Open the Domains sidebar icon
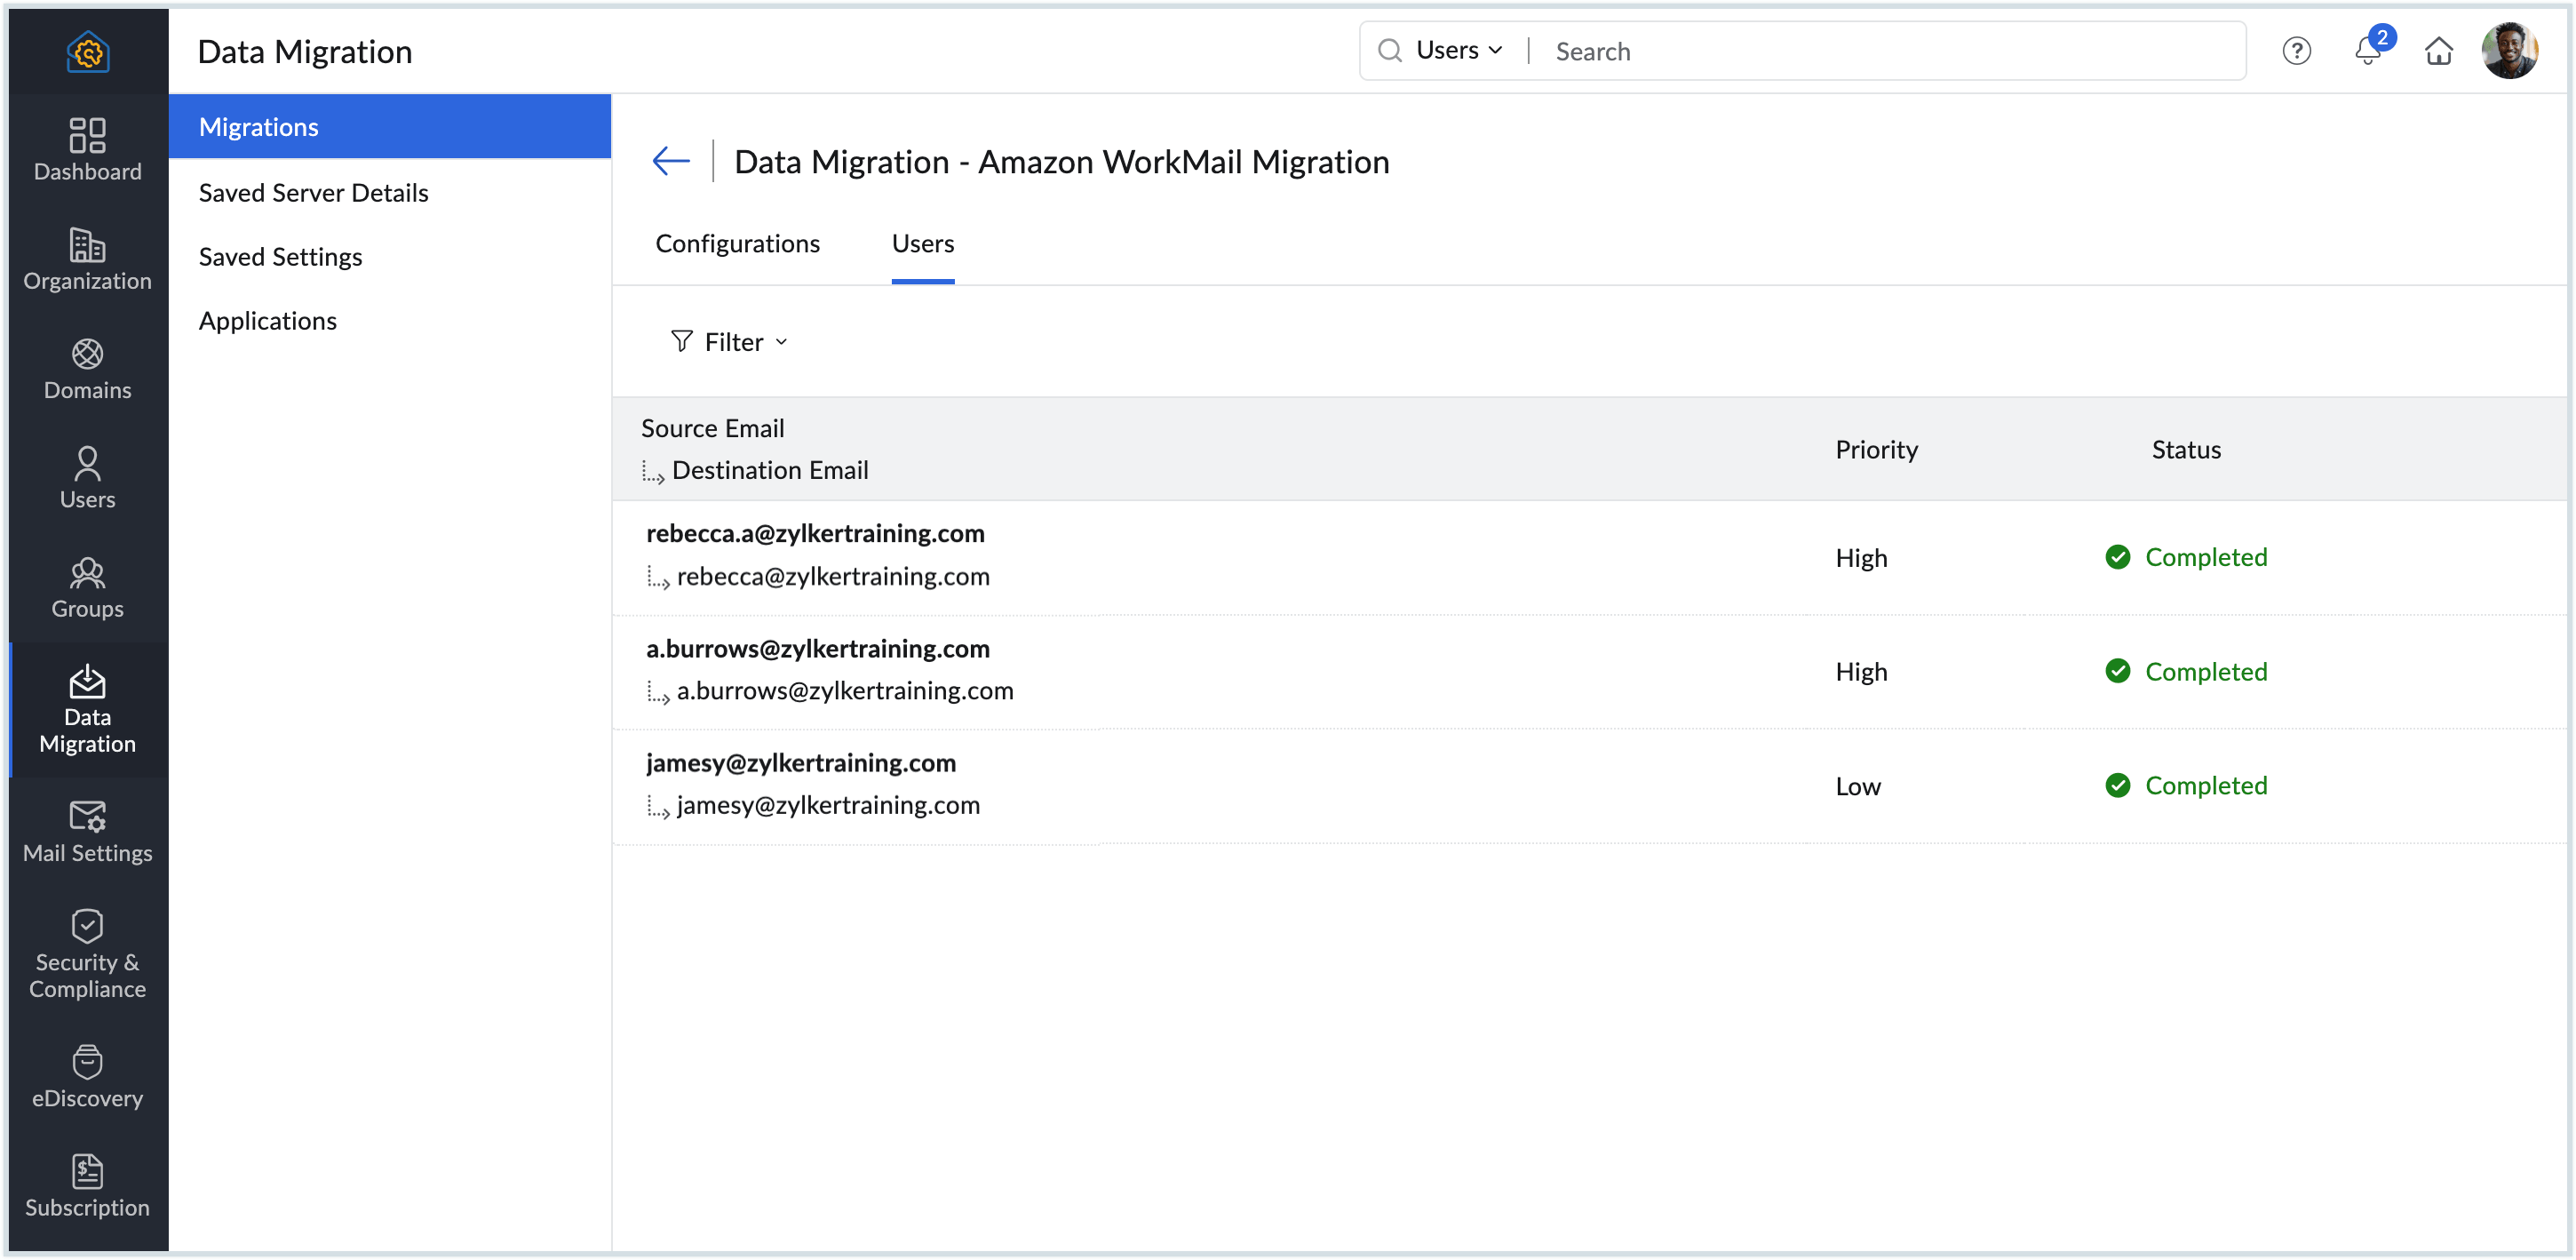Image resolution: width=2576 pixels, height=1260 pixels. click(x=87, y=368)
